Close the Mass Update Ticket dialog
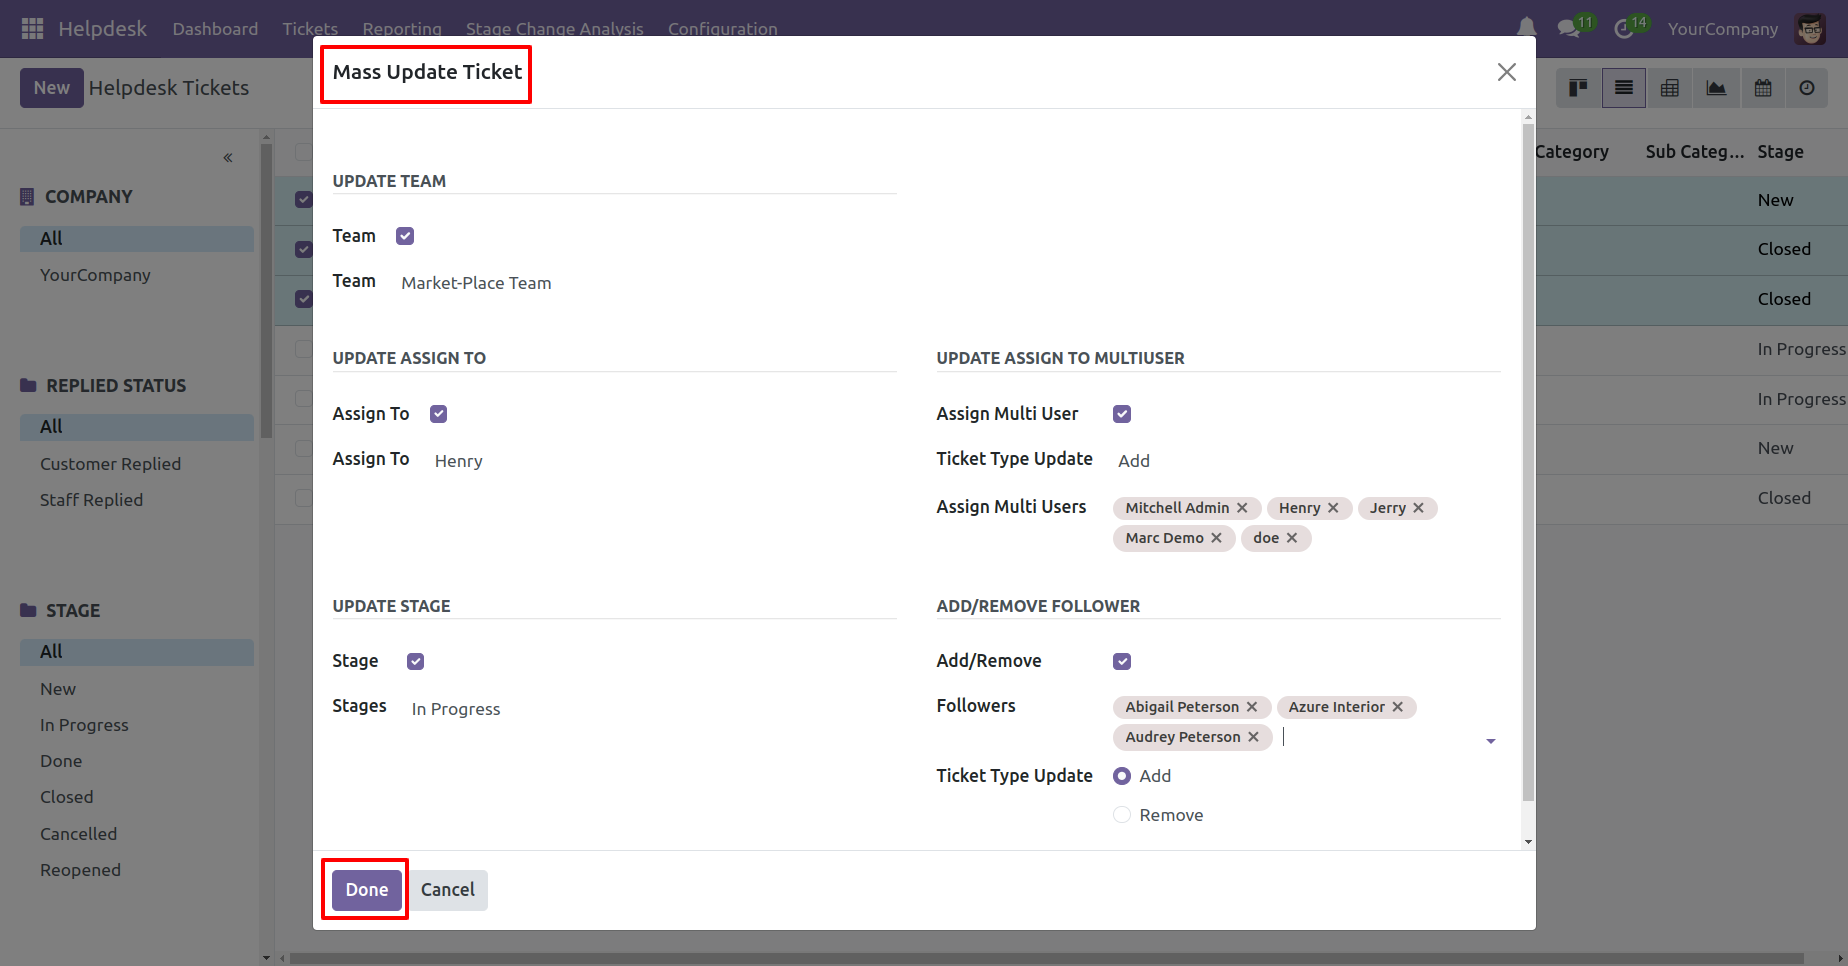Image resolution: width=1848 pixels, height=966 pixels. coord(1507,72)
